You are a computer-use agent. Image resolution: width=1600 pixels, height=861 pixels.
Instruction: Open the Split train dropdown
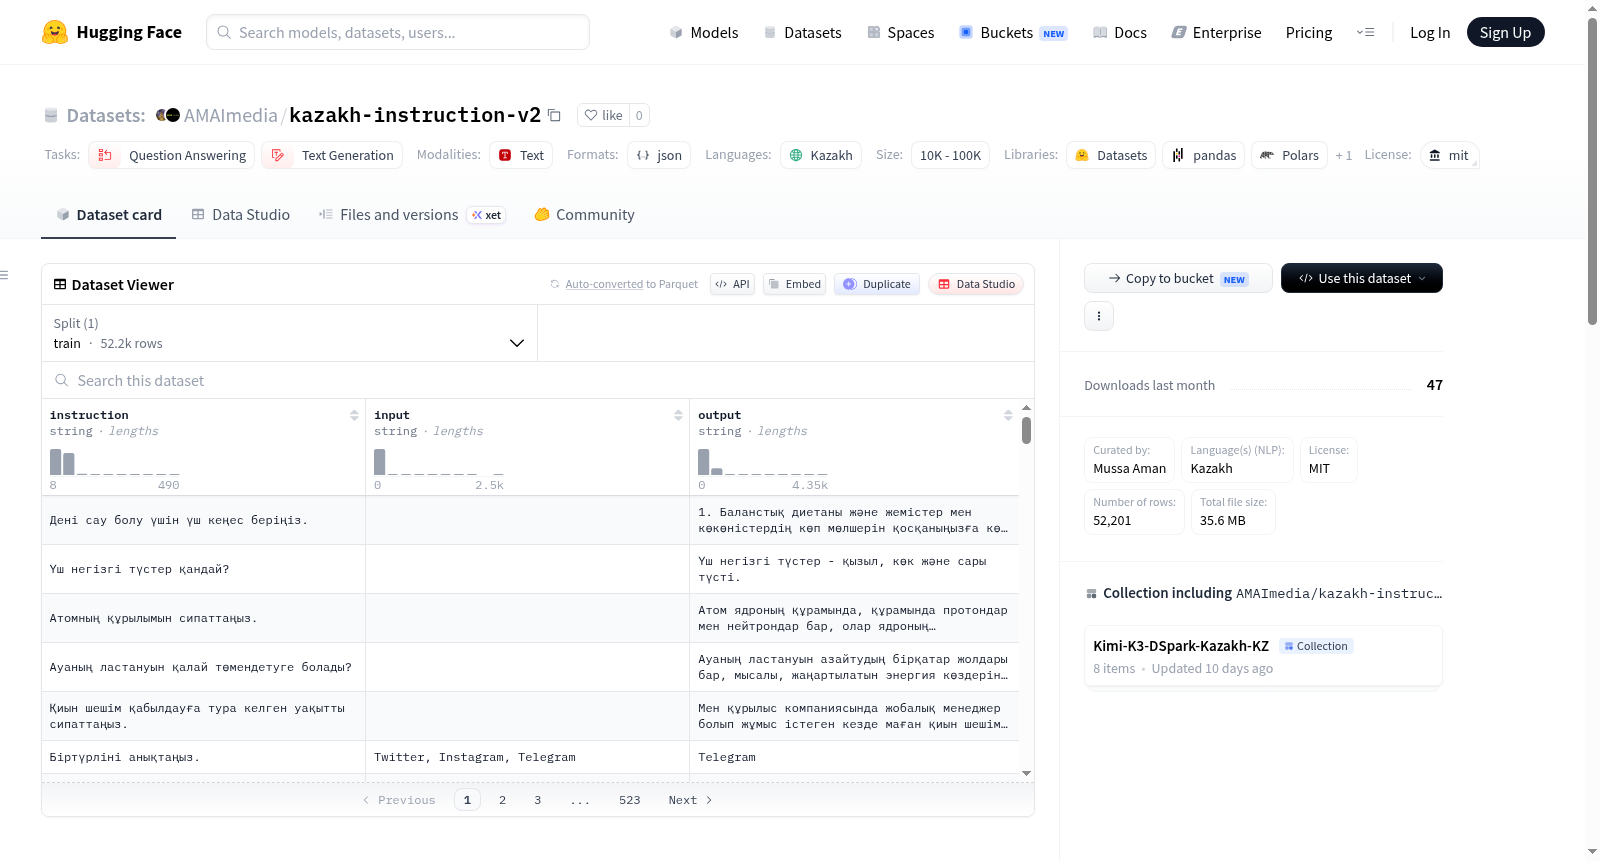coord(290,333)
